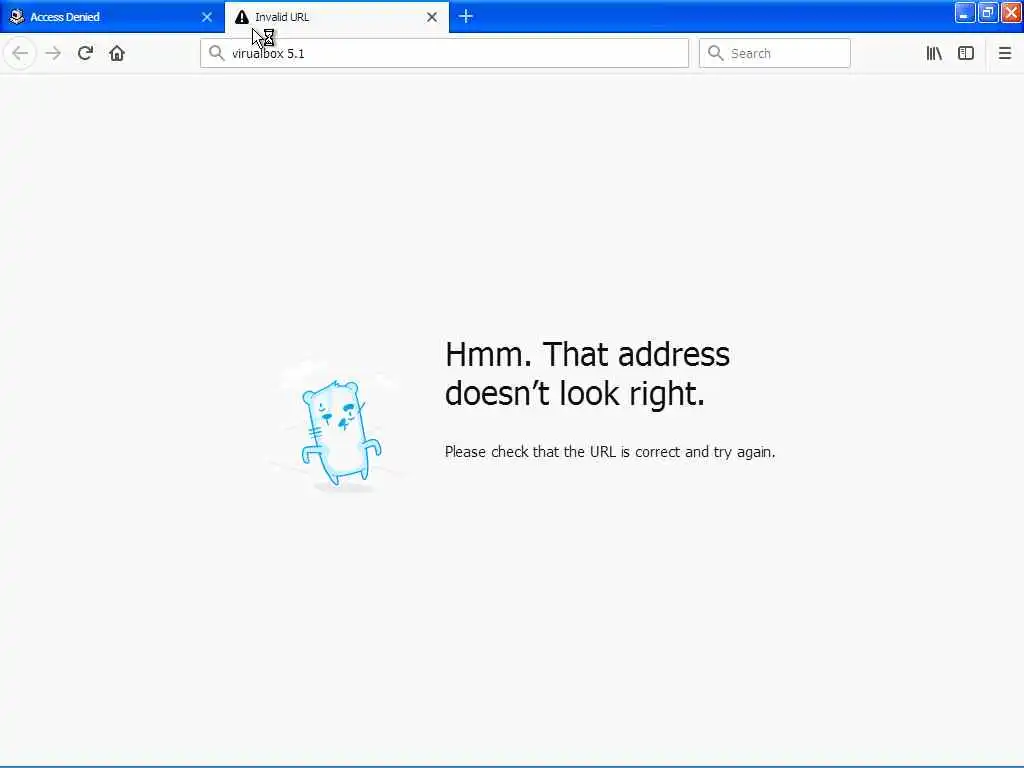The height and width of the screenshot is (768, 1024).
Task: Click the magnifier icon in address bar
Action: (x=216, y=53)
